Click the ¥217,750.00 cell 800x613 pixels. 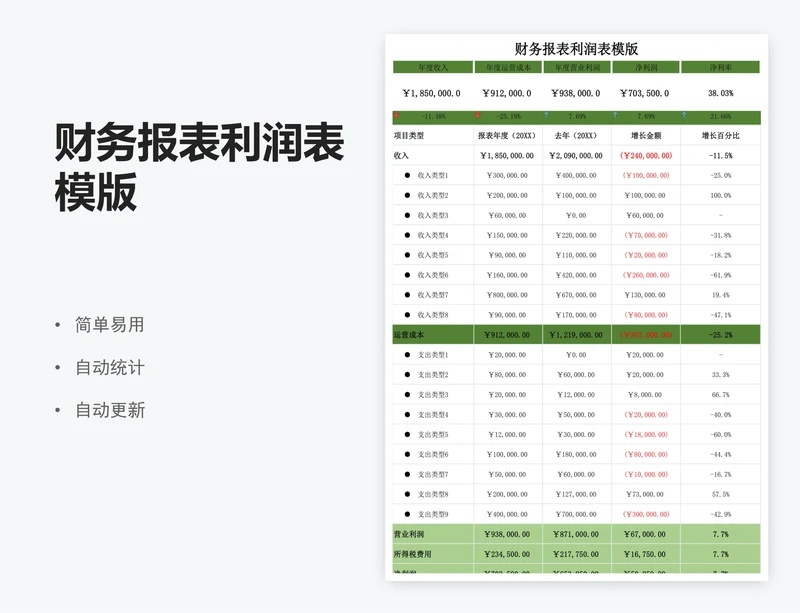coord(576,554)
